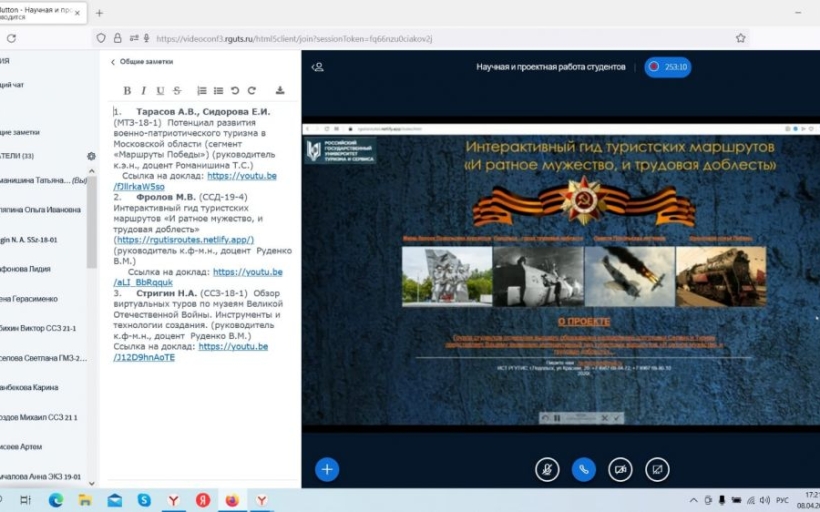The width and height of the screenshot is (820, 512).
Task: Select user Романишина Татьяна in list
Action: point(43,180)
